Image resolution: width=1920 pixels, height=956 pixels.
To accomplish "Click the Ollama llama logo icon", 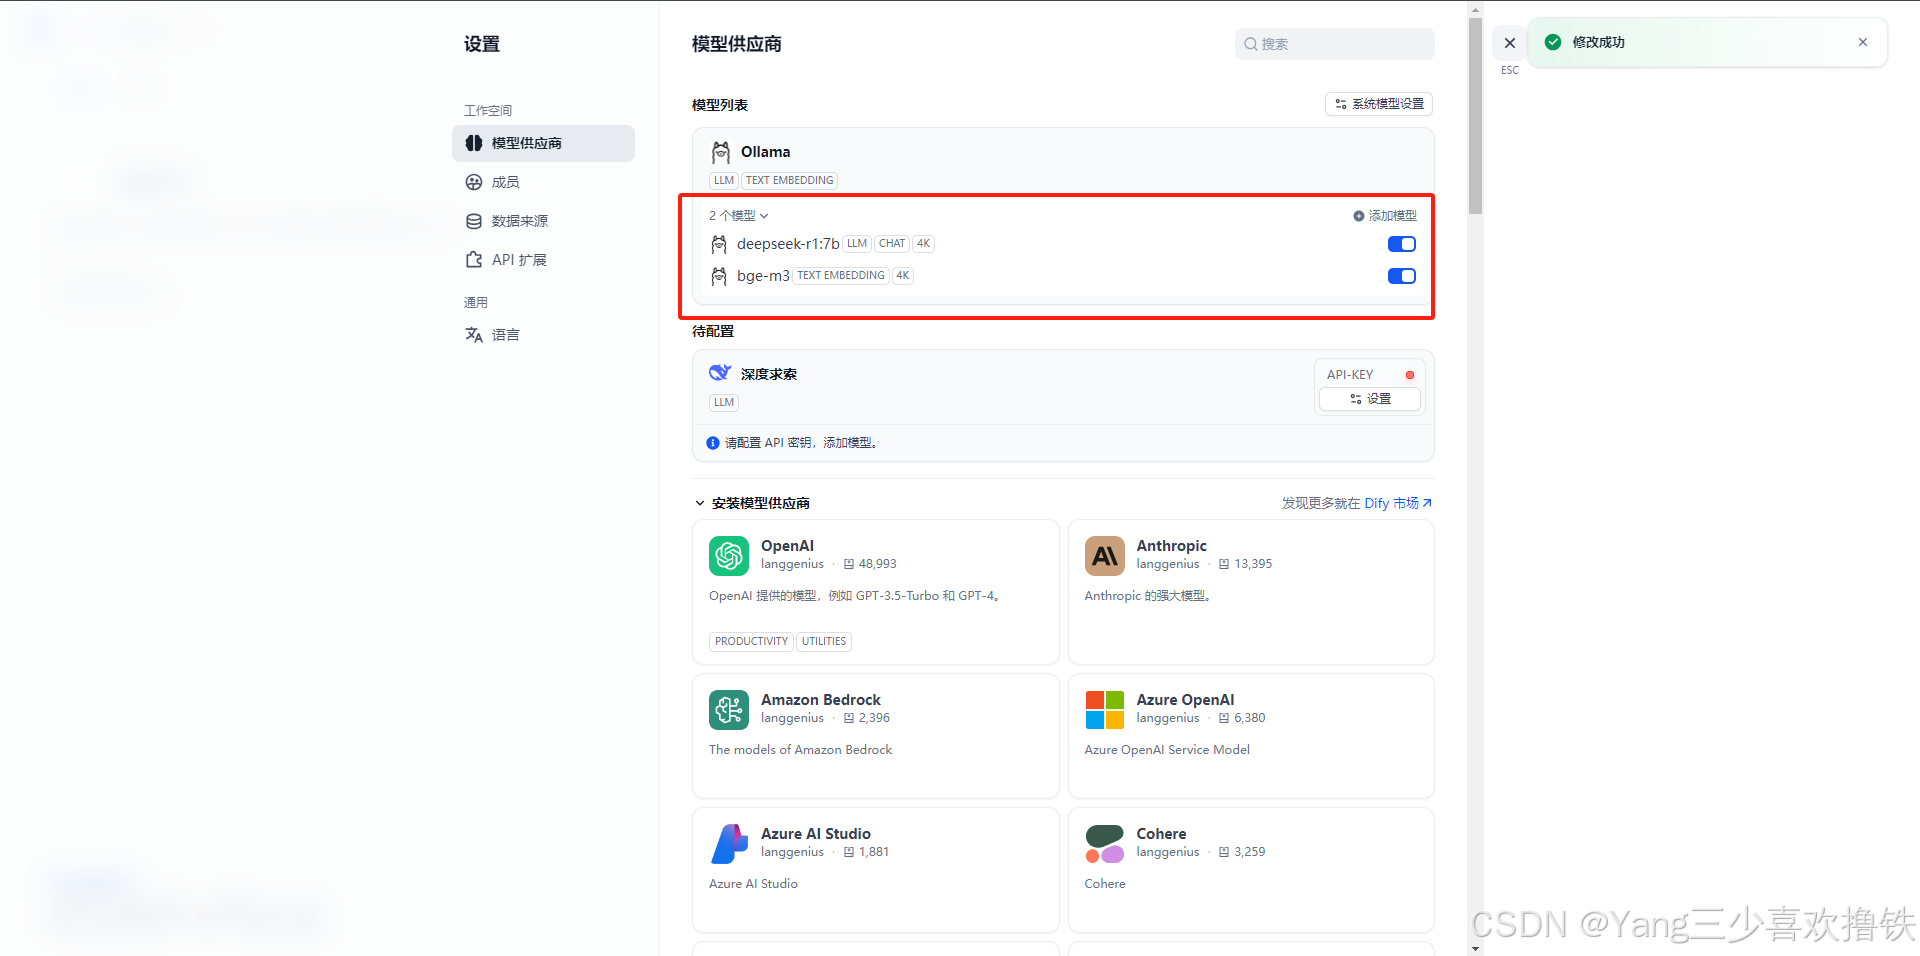I will 721,152.
